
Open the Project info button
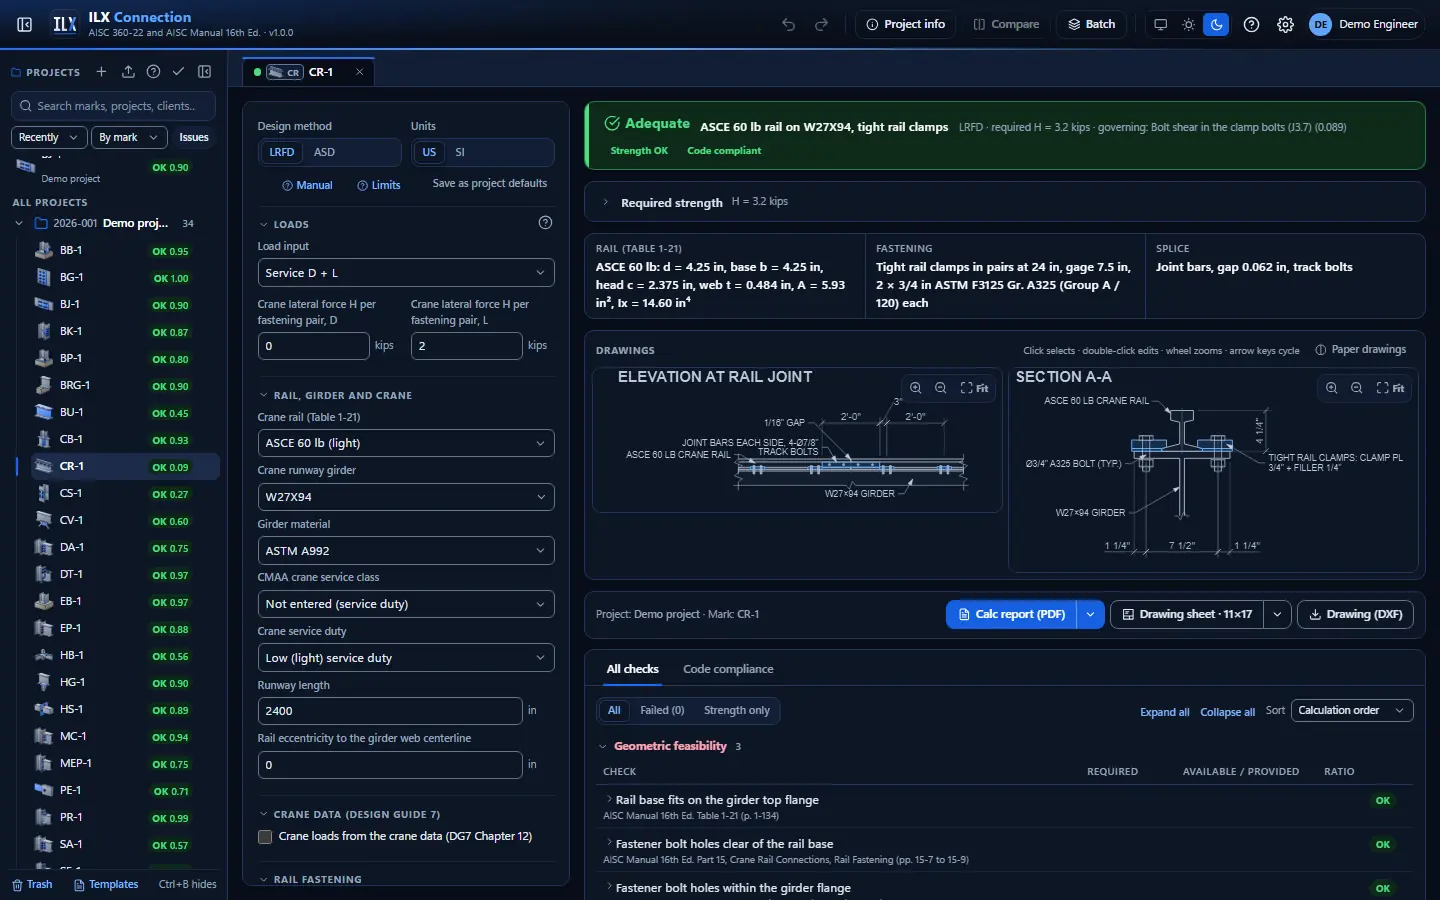[905, 24]
